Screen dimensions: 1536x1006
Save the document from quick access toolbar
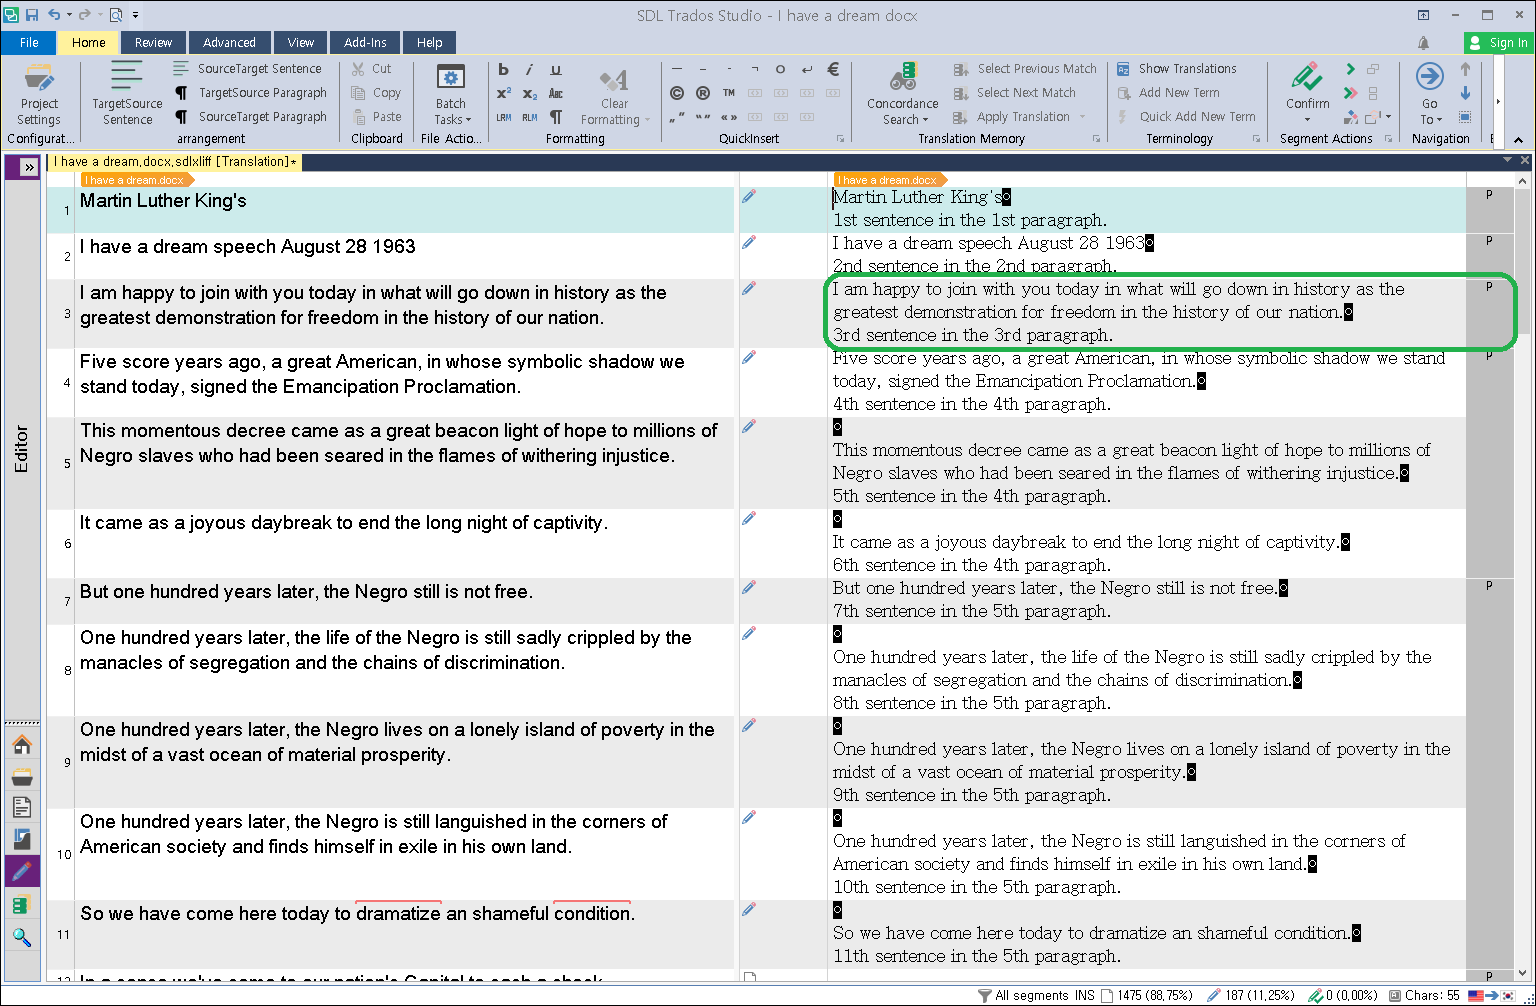32,15
